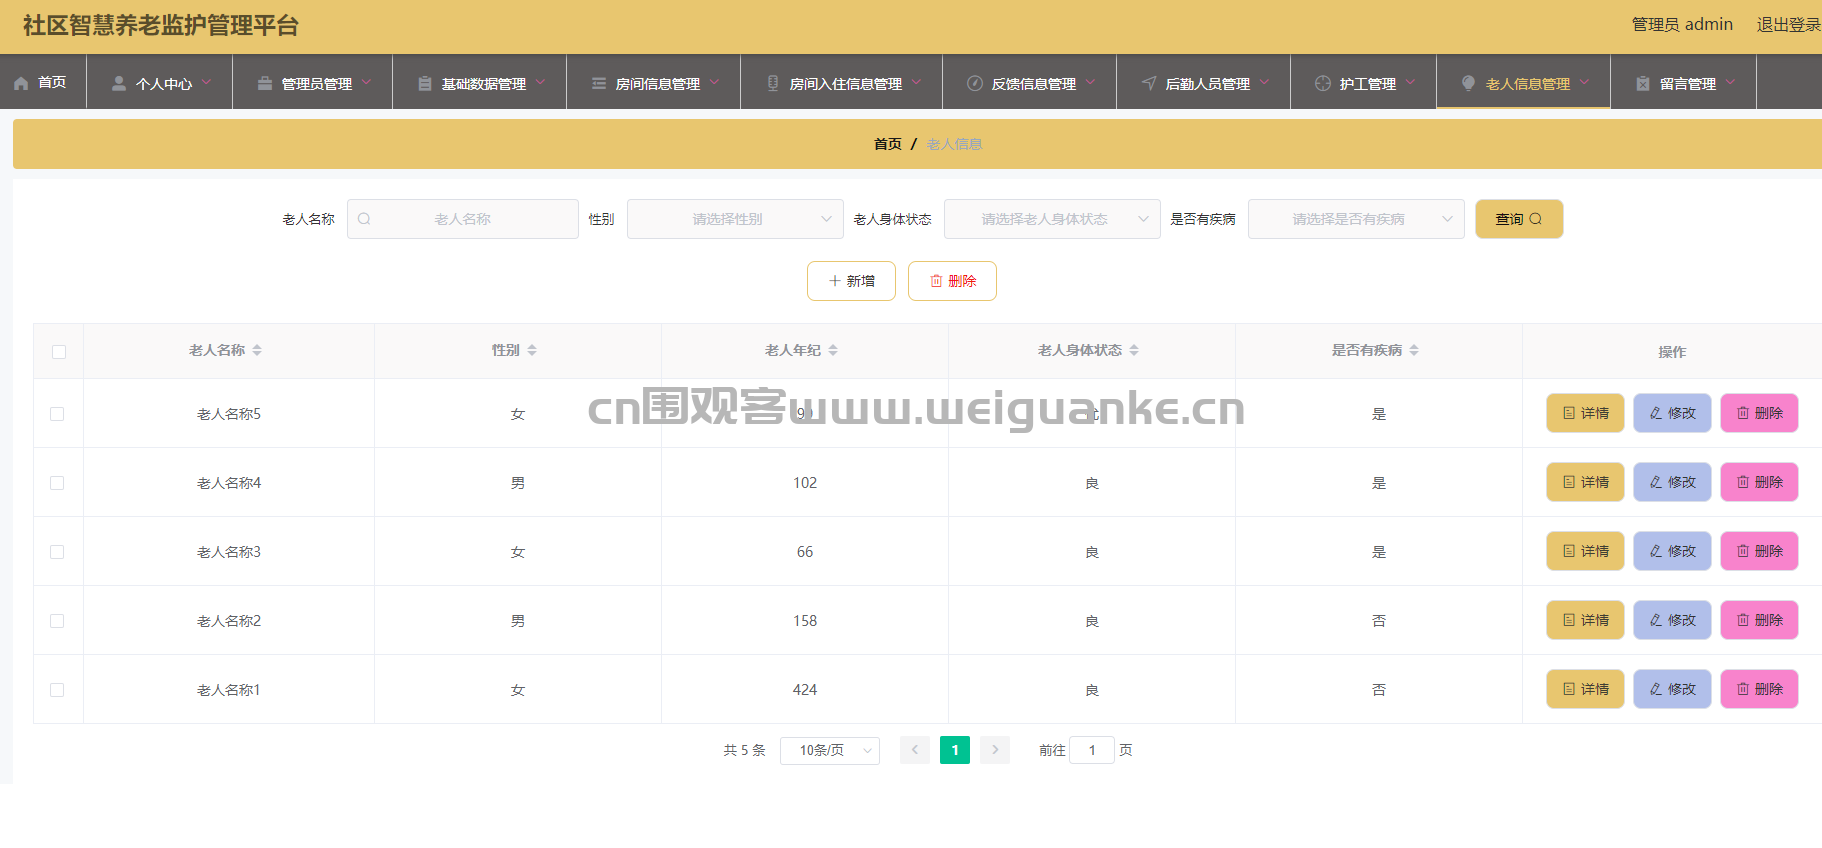
Task: Expand the 老人身体状态 dropdown filter
Action: [x=1051, y=219]
